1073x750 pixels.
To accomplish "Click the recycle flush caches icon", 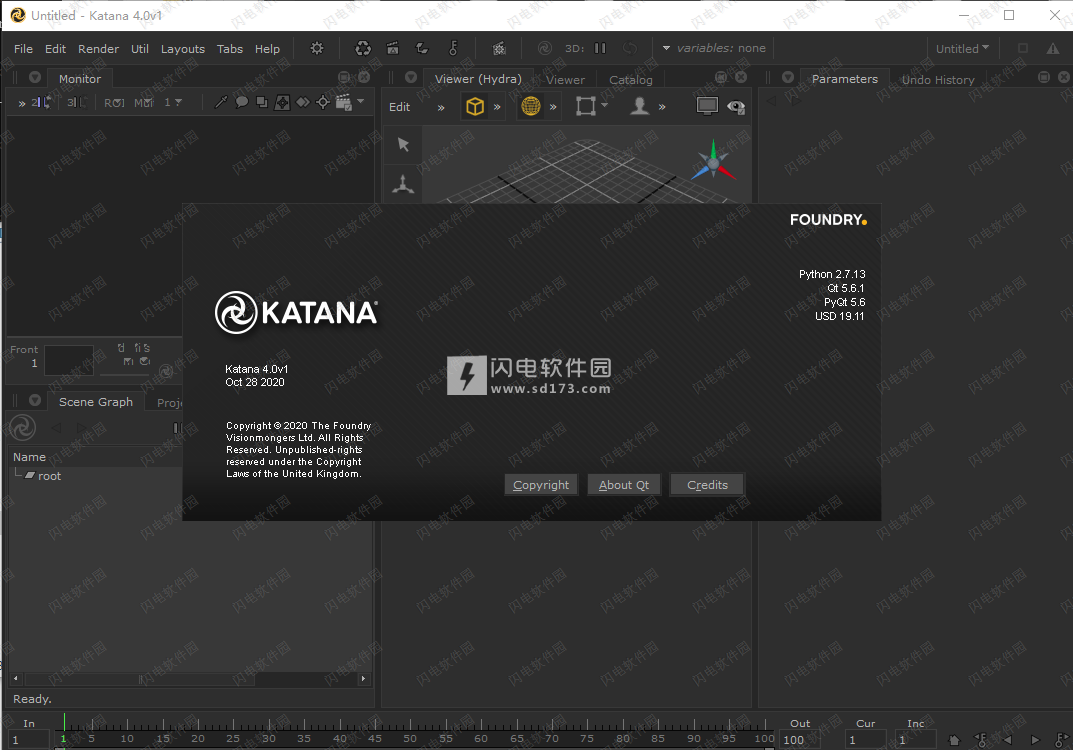I will click(363, 48).
